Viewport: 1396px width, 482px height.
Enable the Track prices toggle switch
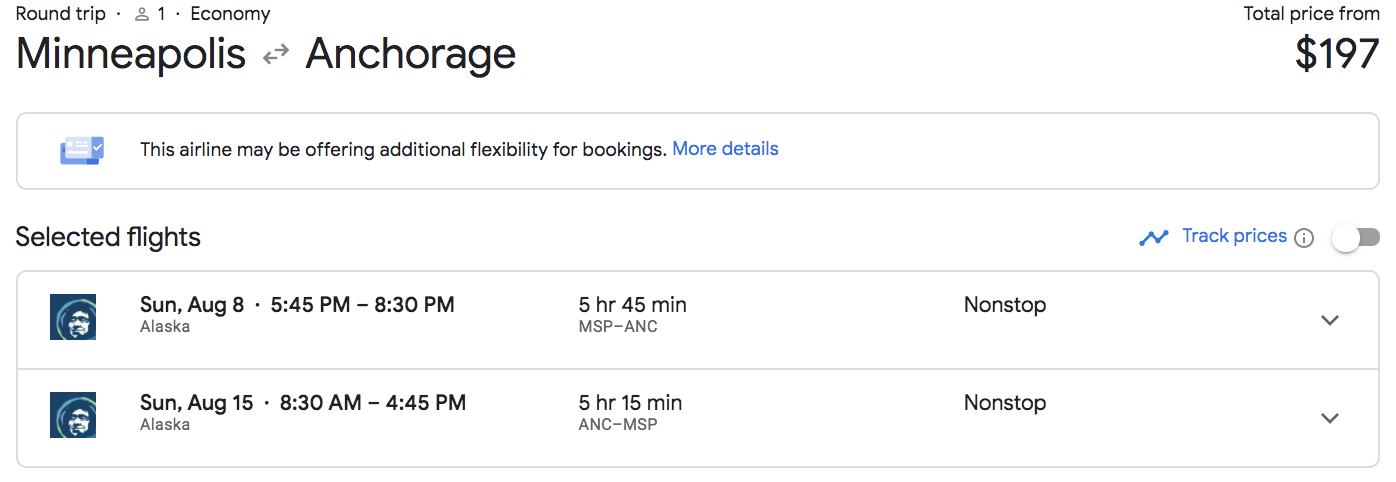tap(1356, 237)
